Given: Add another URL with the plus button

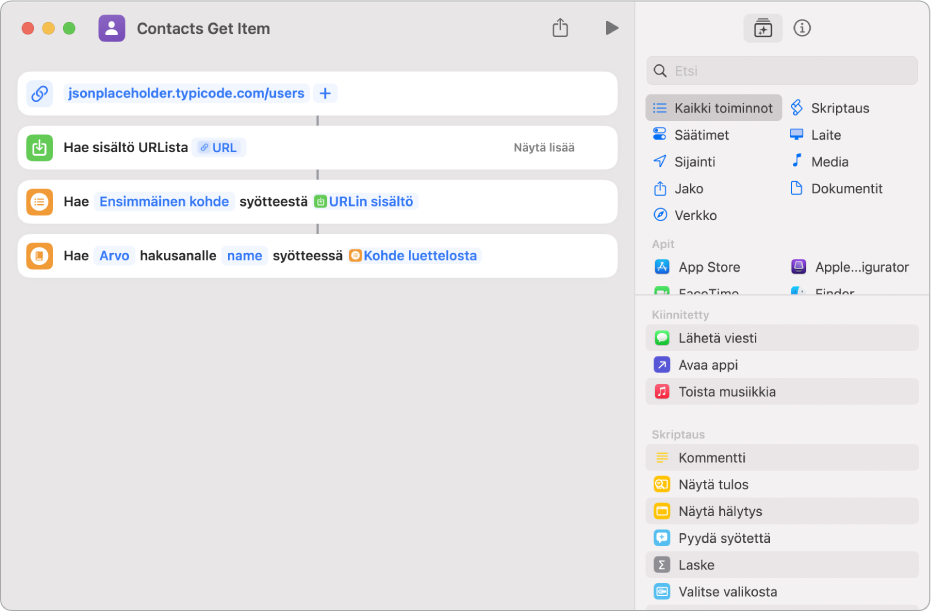Looking at the screenshot, I should coord(325,93).
